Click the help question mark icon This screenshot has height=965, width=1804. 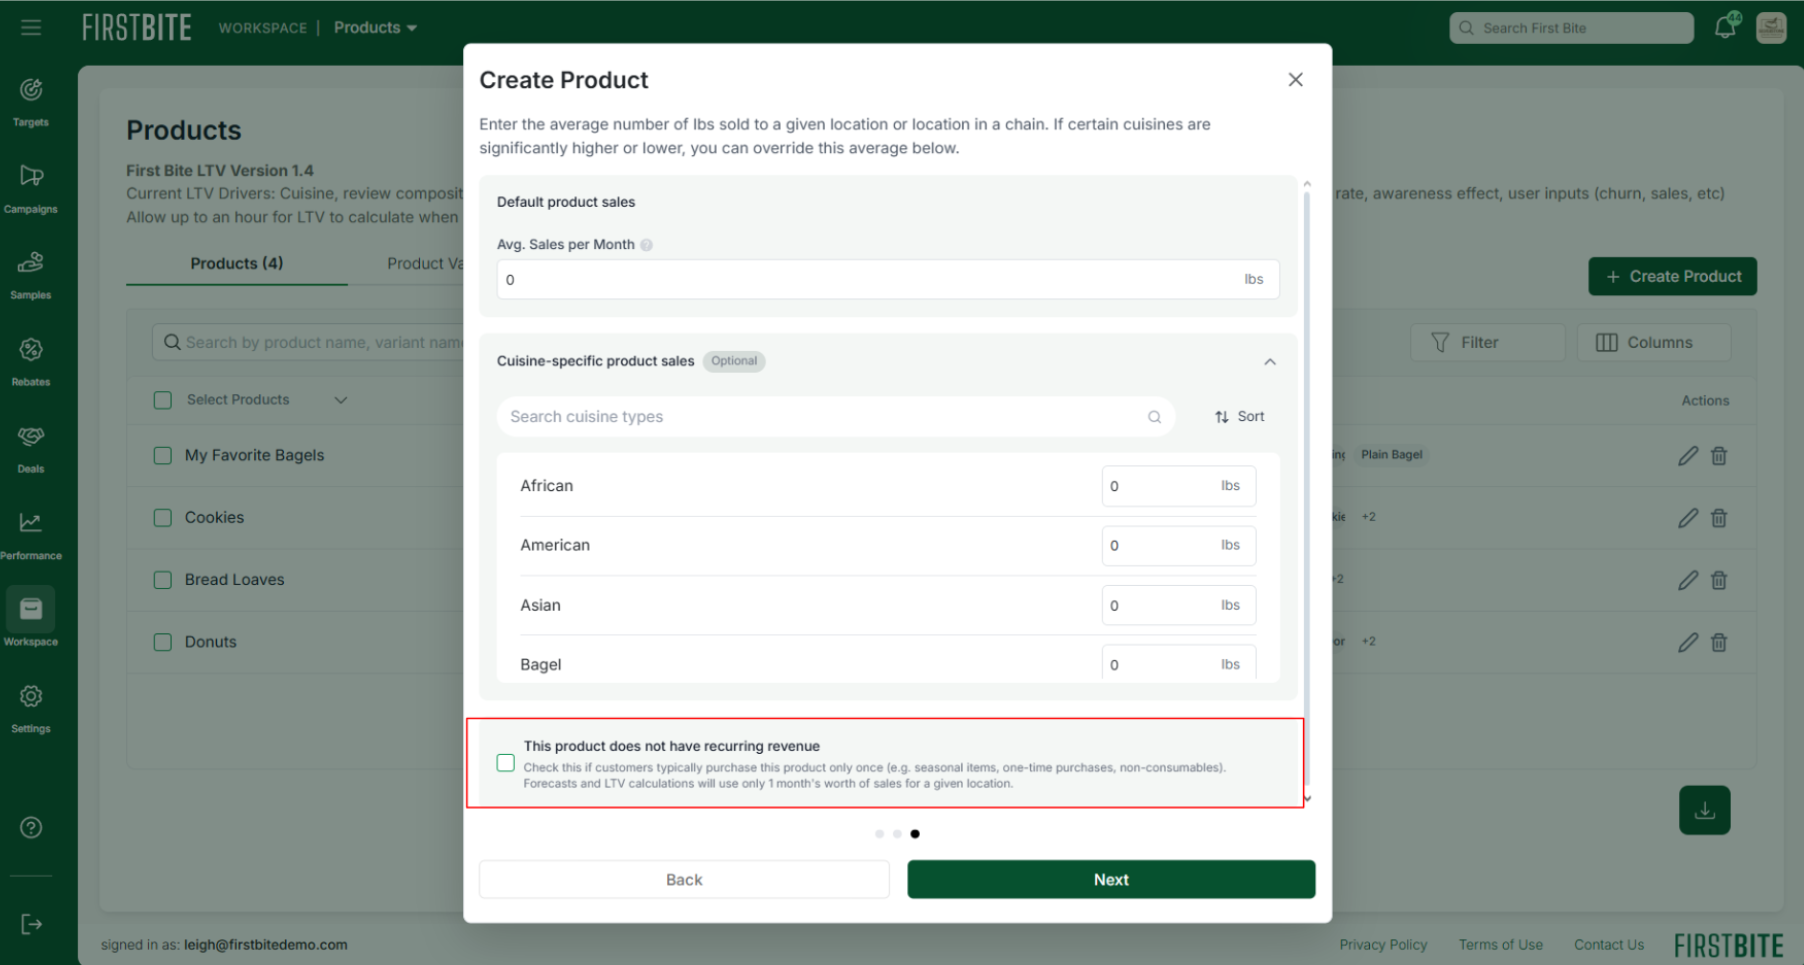tap(31, 828)
